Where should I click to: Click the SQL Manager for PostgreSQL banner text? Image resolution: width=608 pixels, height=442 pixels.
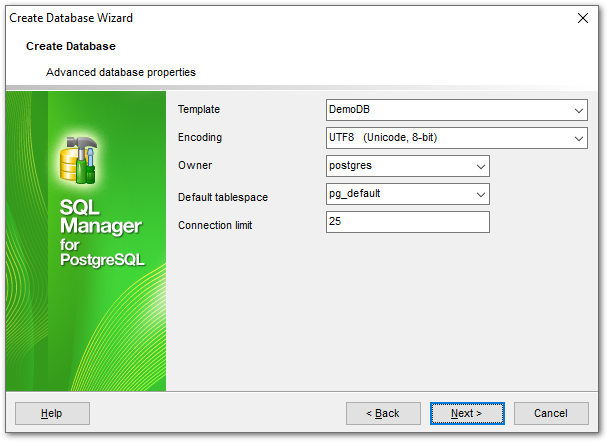(102, 233)
